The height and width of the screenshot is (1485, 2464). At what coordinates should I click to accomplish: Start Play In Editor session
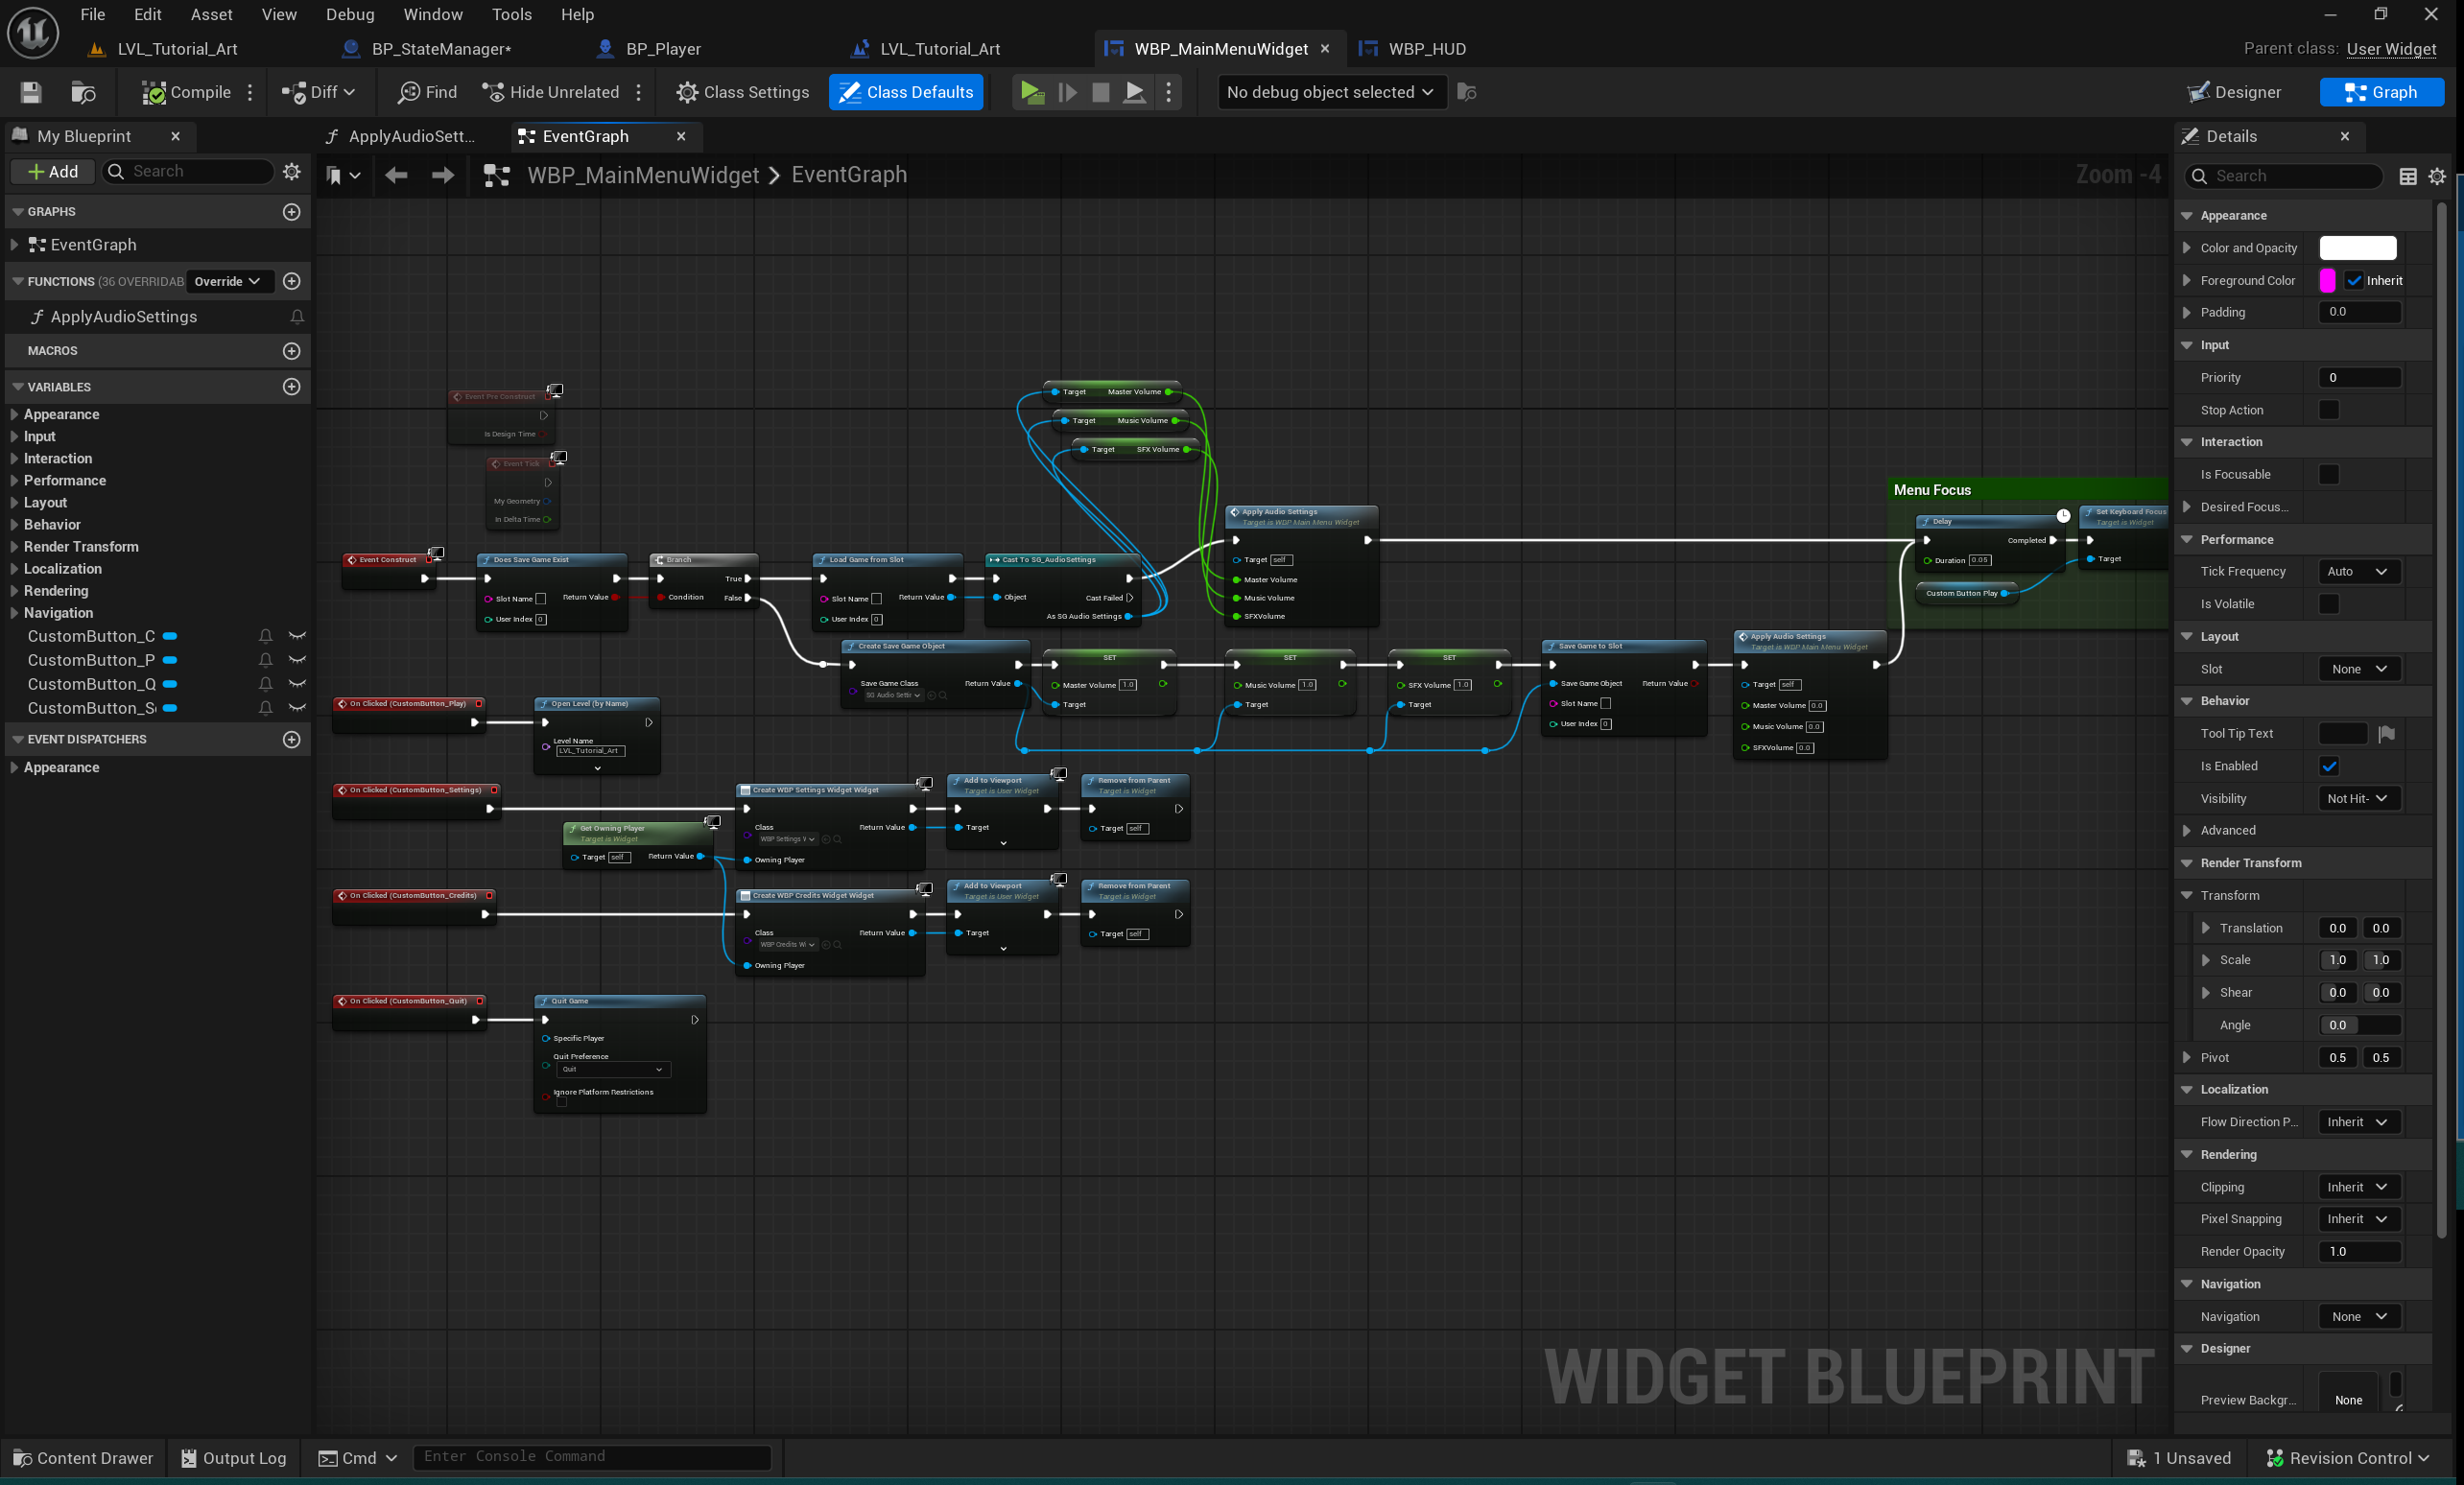coord(1031,92)
